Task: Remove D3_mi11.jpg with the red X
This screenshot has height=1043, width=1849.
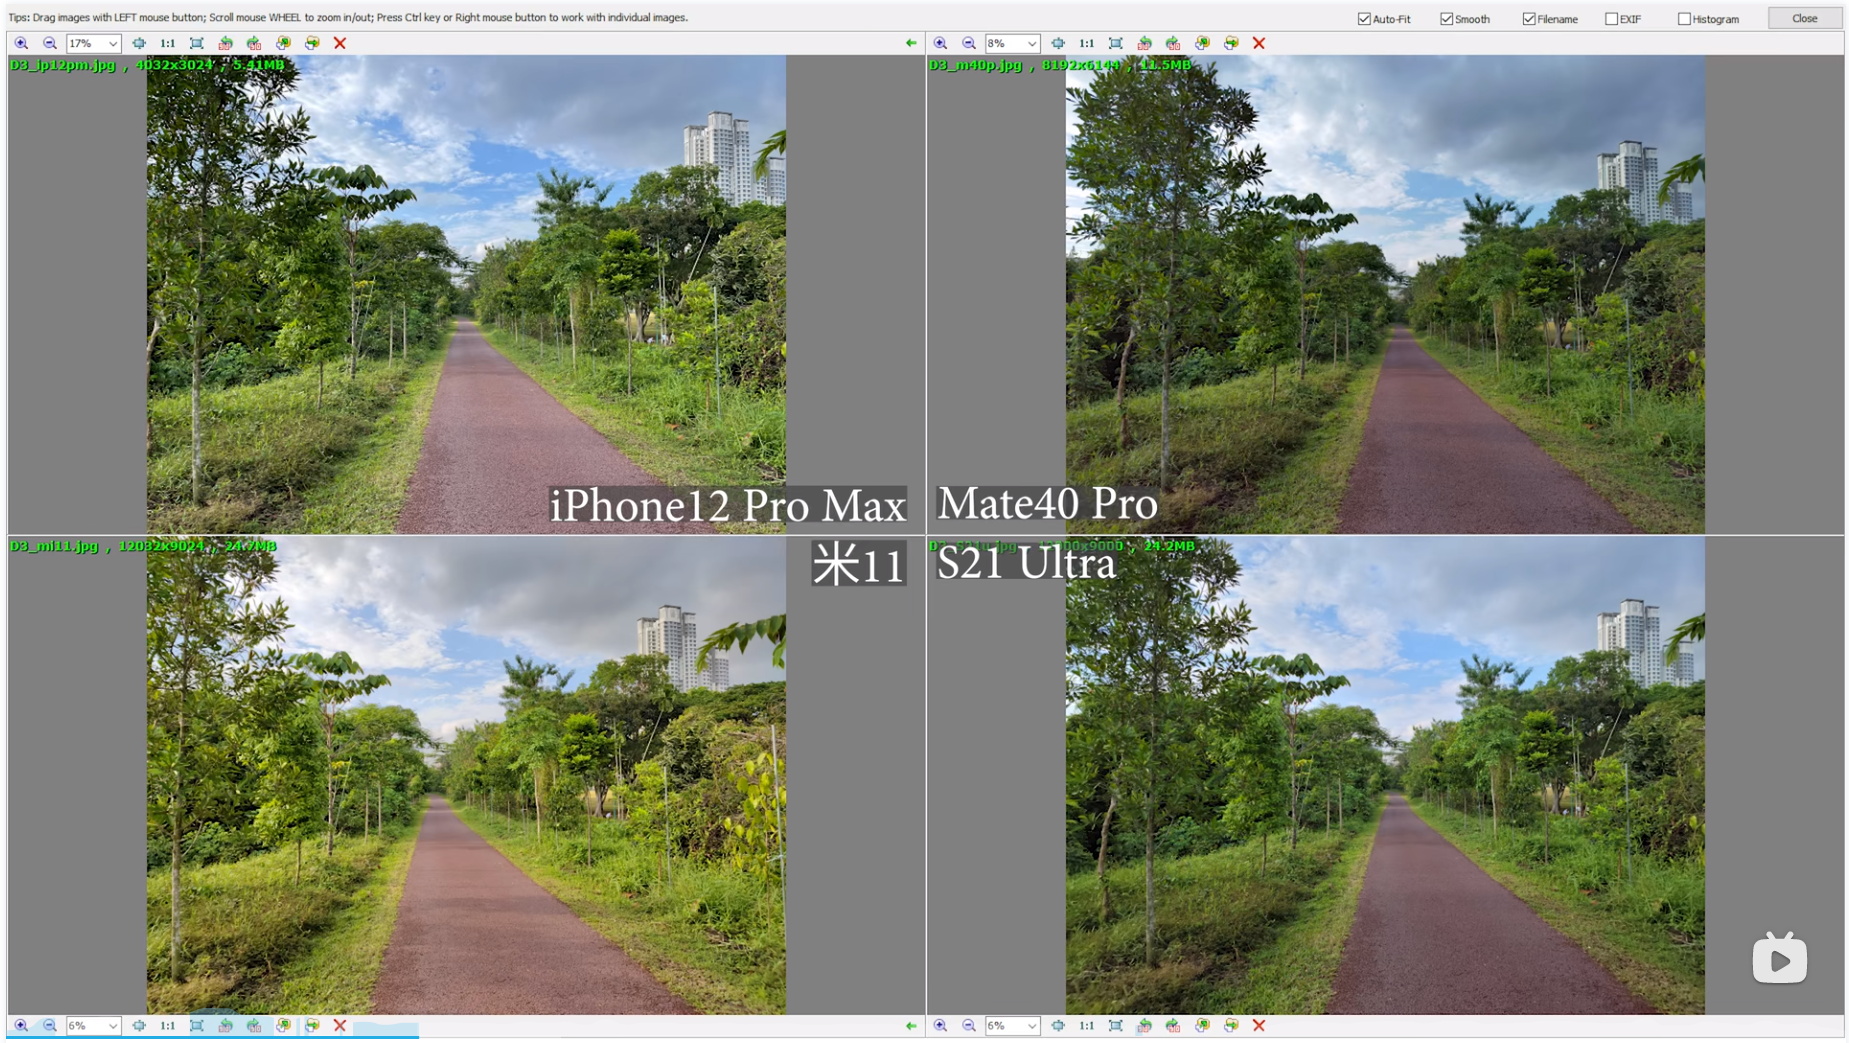Action: tap(340, 1026)
